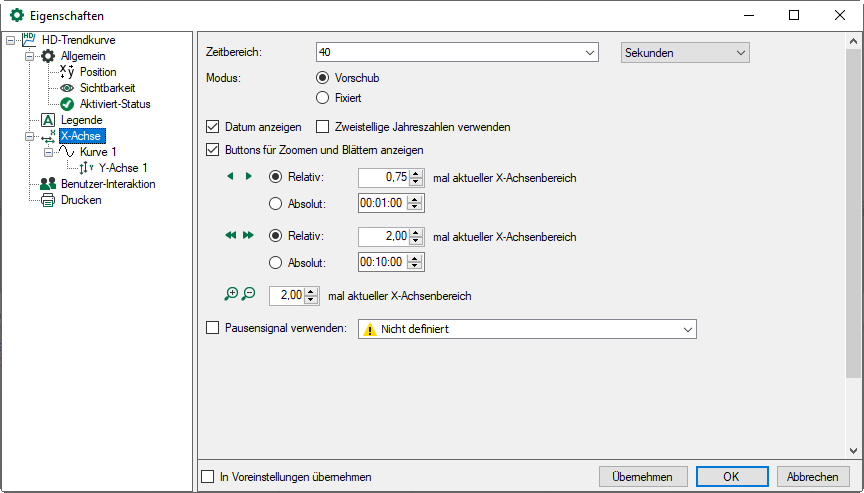Select the Fixiert mode radio button
Image resolution: width=864 pixels, height=493 pixels.
click(322, 98)
